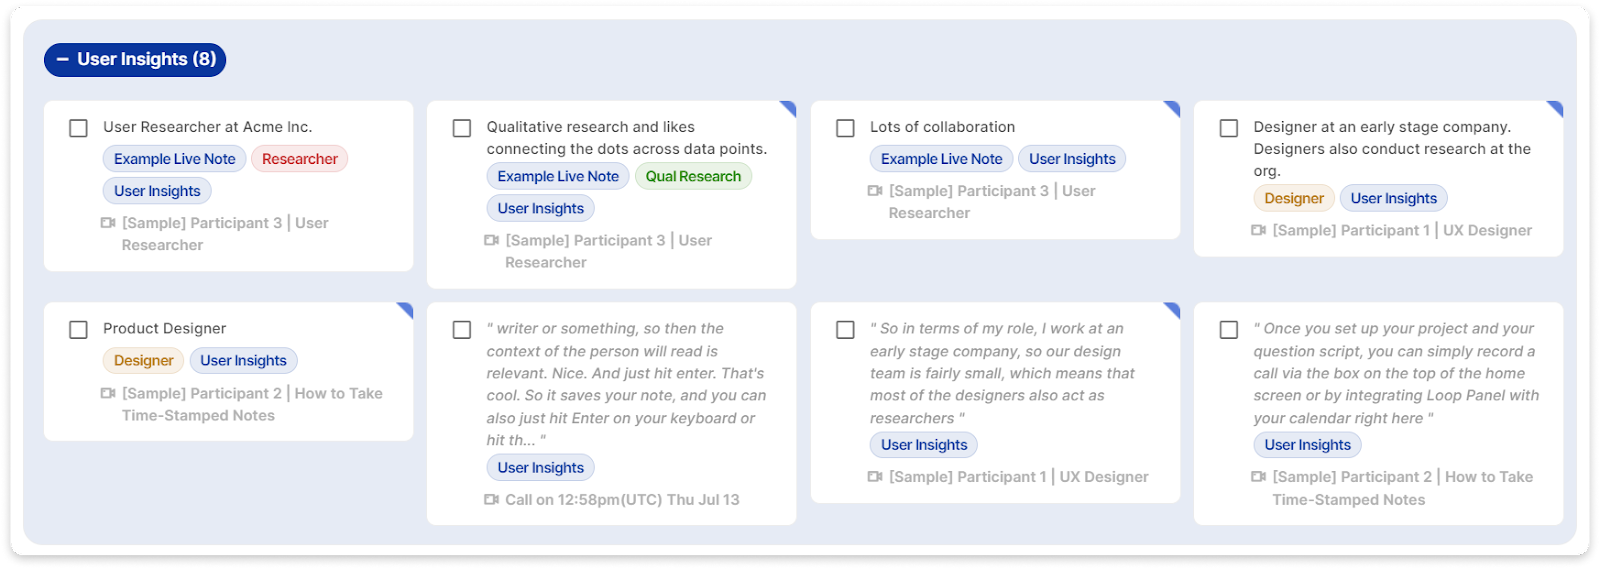
Task: Collapse the User Insights (8) group
Action: click(63, 60)
